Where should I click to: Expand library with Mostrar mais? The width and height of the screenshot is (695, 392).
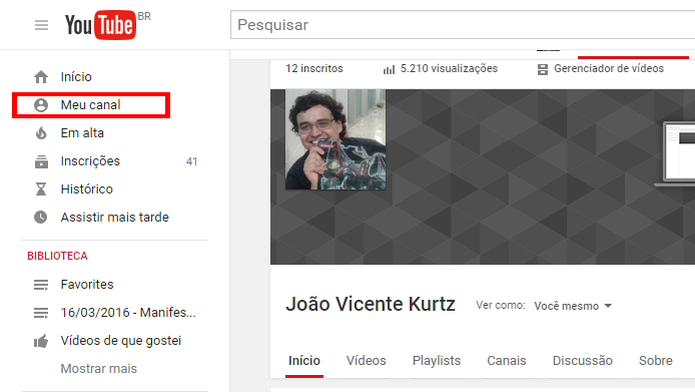(x=99, y=369)
